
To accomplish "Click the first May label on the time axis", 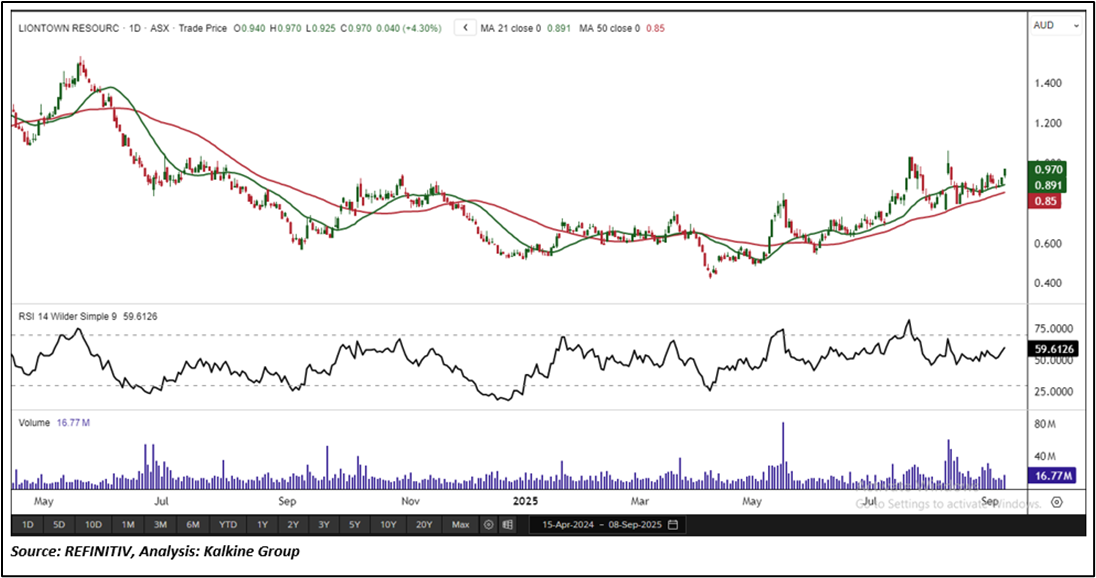I will coord(43,501).
